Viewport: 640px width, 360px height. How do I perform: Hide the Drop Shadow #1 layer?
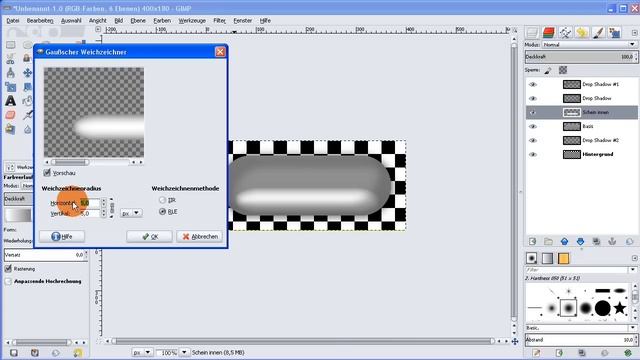[x=533, y=84]
